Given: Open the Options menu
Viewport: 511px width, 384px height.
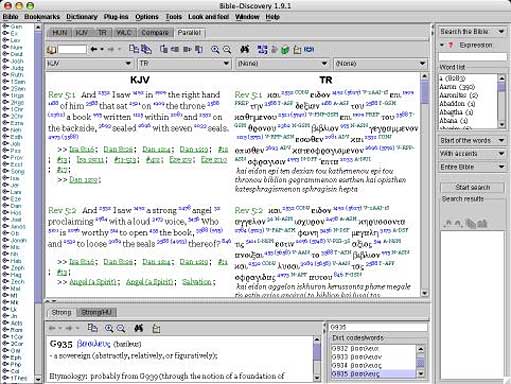Looking at the screenshot, I should point(147,17).
